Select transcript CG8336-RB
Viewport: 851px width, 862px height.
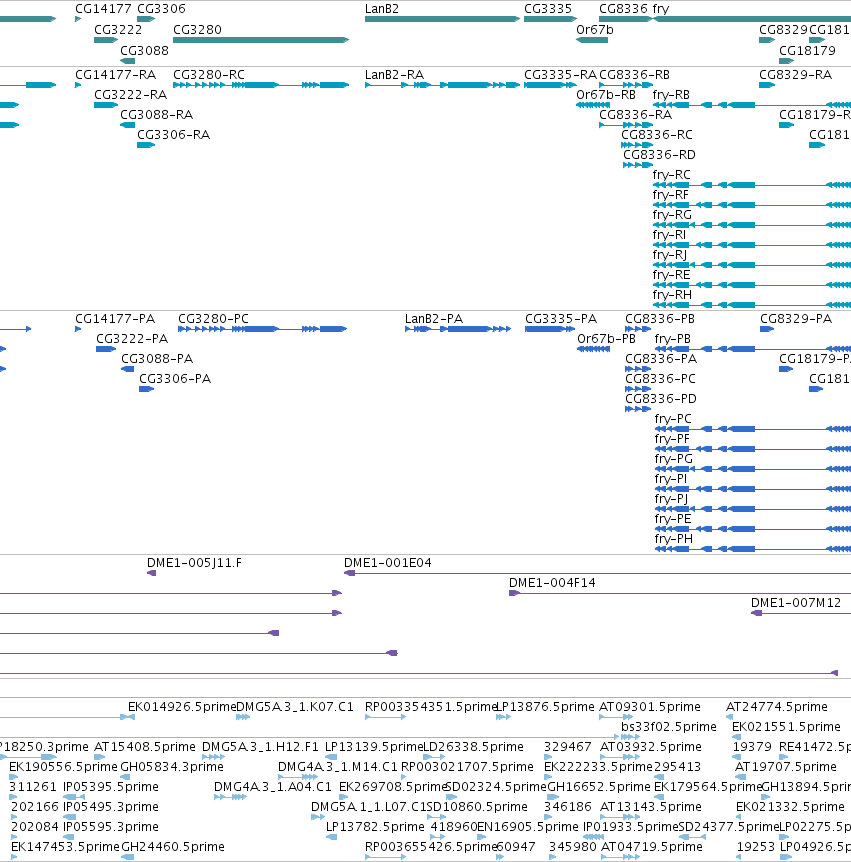(x=634, y=75)
